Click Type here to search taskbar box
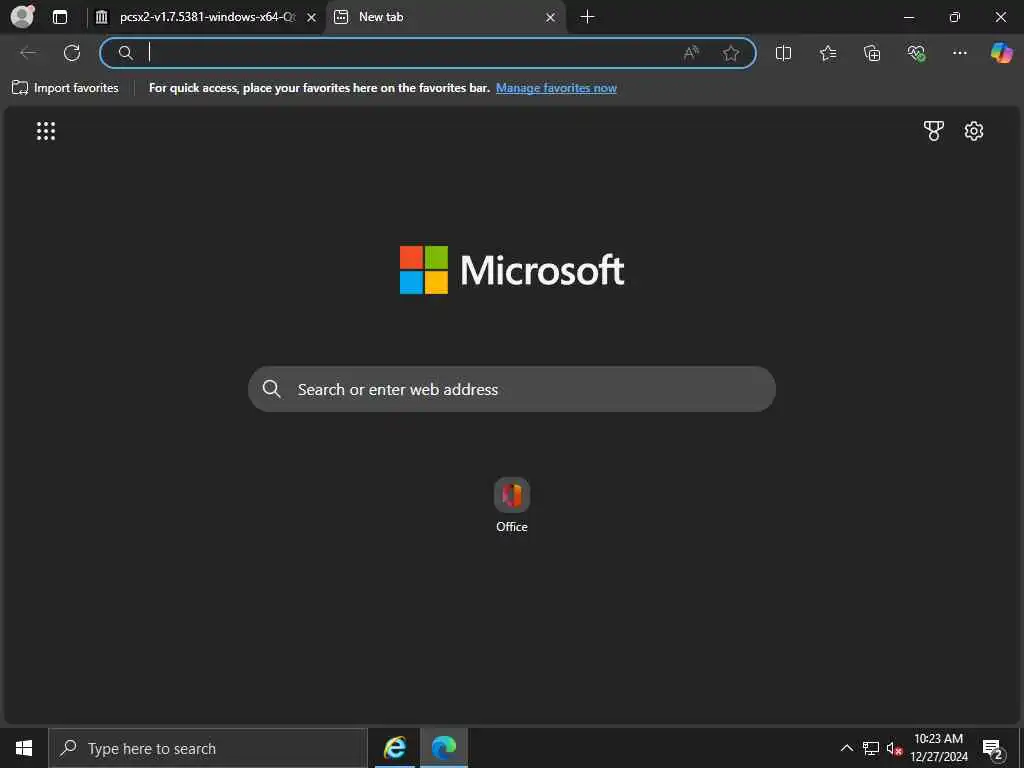1024x768 pixels. 208,748
